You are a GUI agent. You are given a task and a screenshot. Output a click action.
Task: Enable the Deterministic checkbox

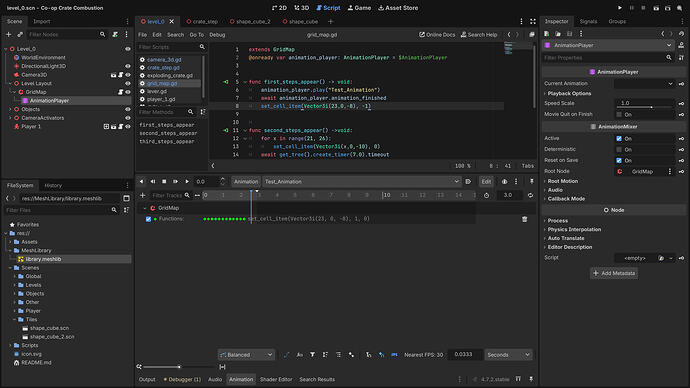tap(619, 150)
